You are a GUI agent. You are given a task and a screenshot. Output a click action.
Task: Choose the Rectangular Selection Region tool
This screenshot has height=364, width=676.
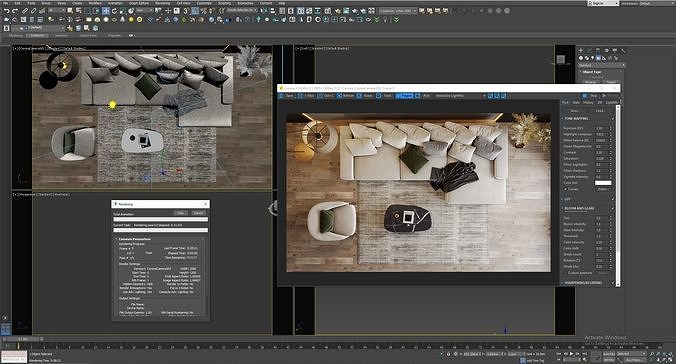(x=88, y=10)
